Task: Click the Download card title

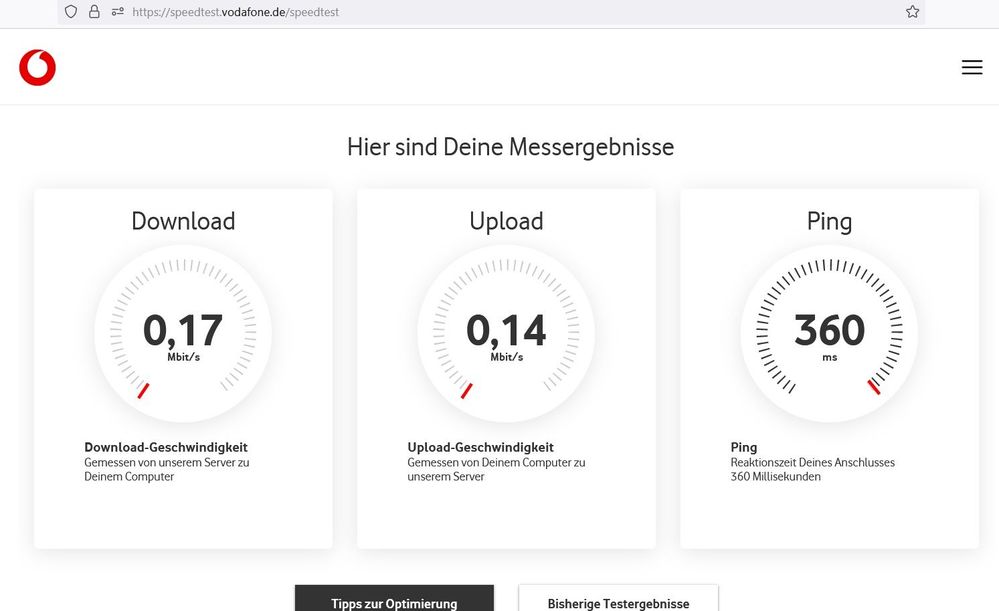Action: tap(183, 221)
